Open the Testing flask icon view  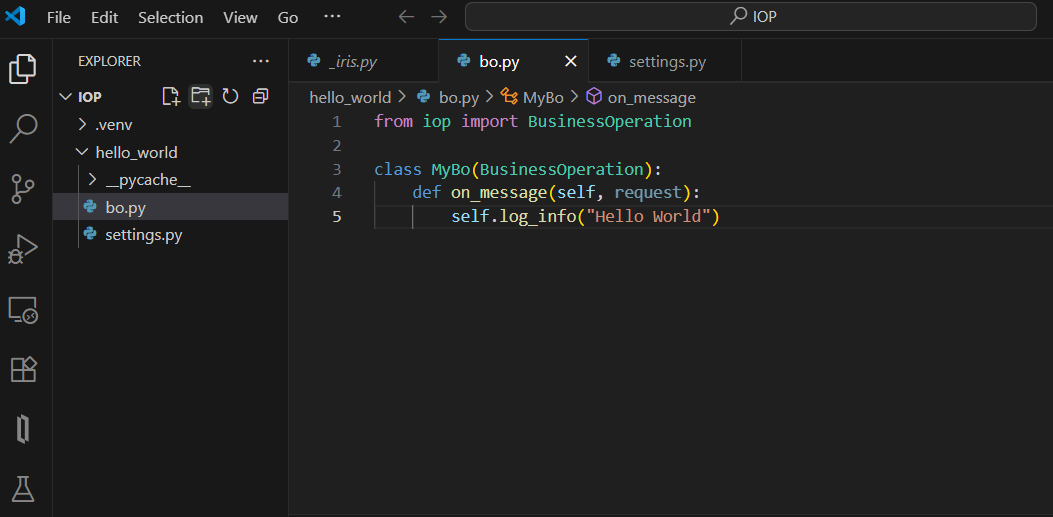[23, 488]
